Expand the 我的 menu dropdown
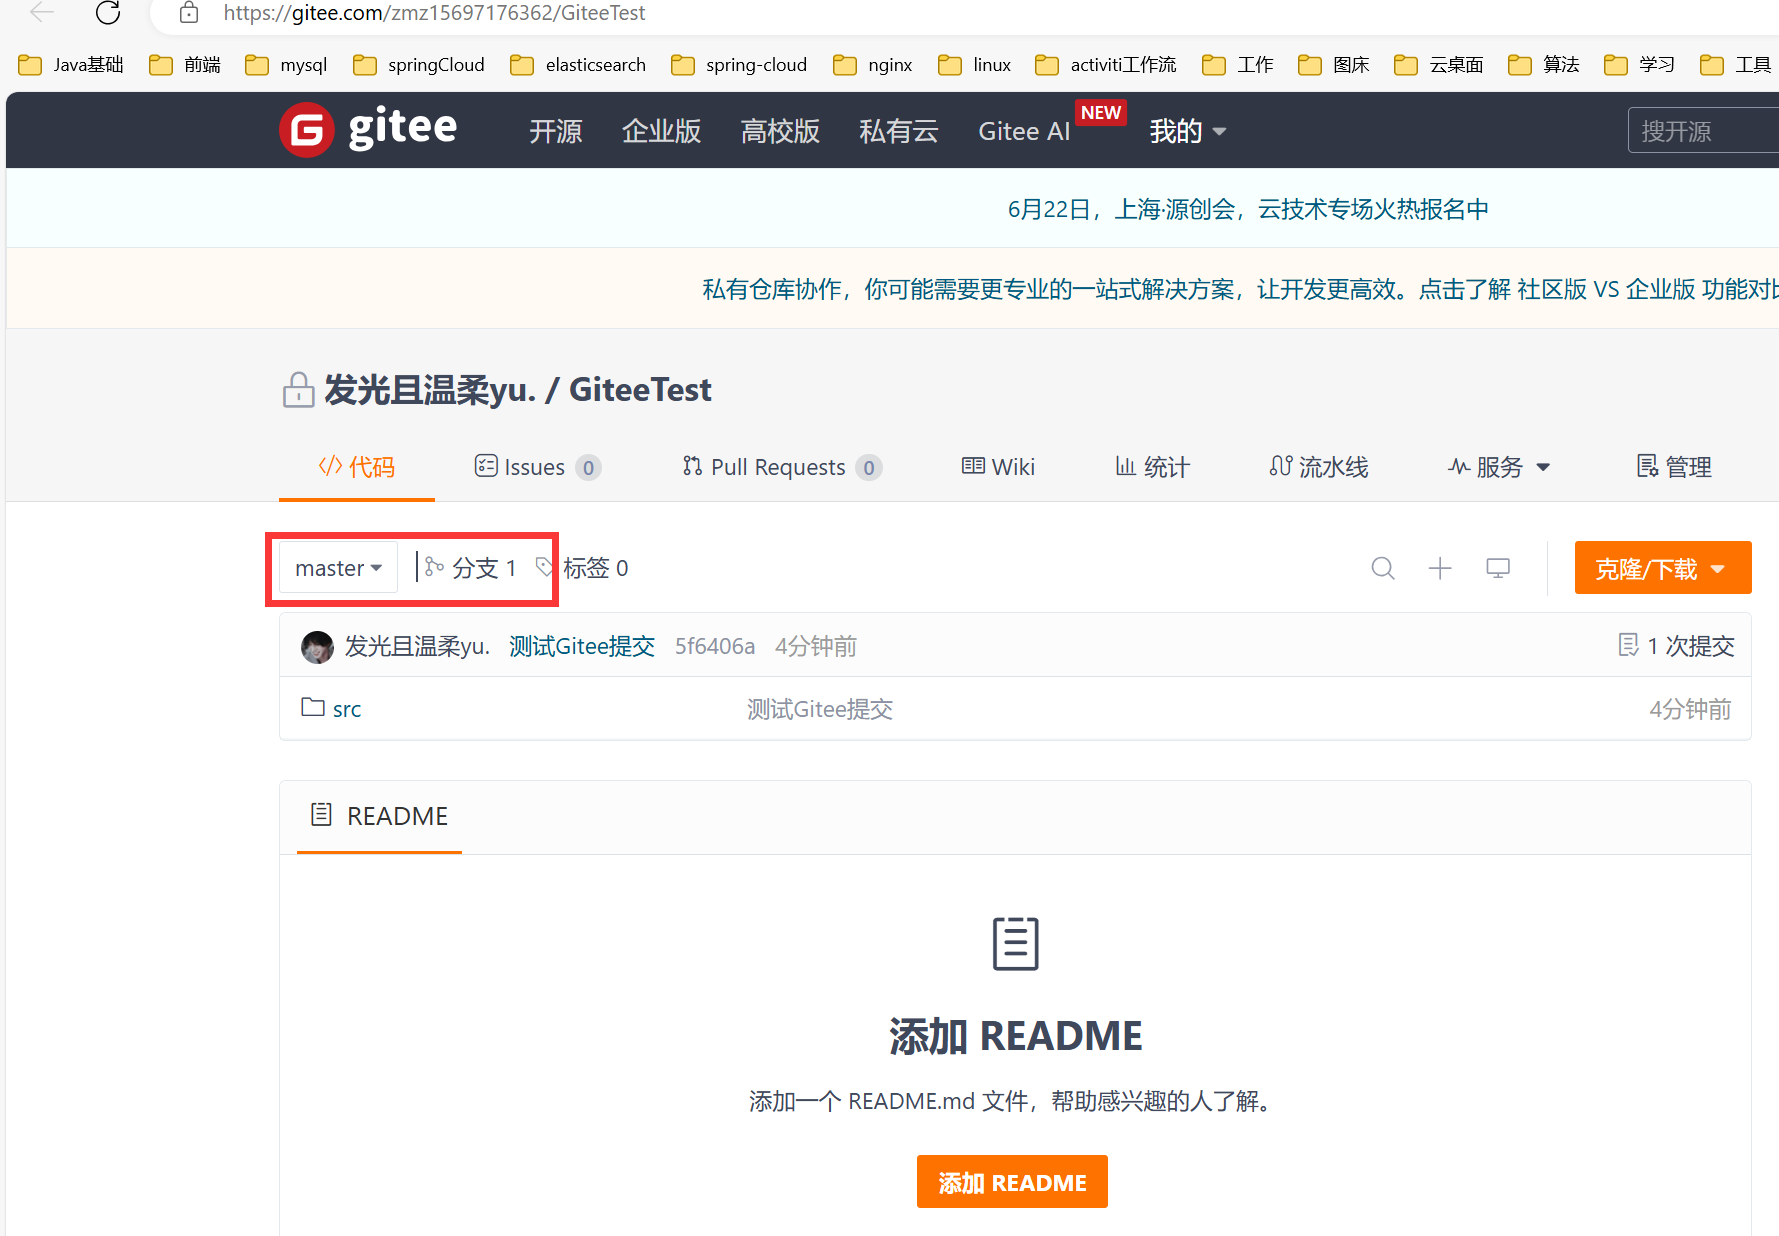The width and height of the screenshot is (1779, 1236). click(x=1188, y=132)
